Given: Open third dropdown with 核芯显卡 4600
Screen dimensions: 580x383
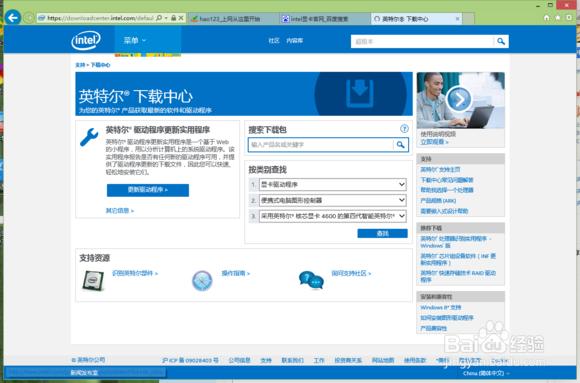Looking at the screenshot, I should tap(332, 216).
